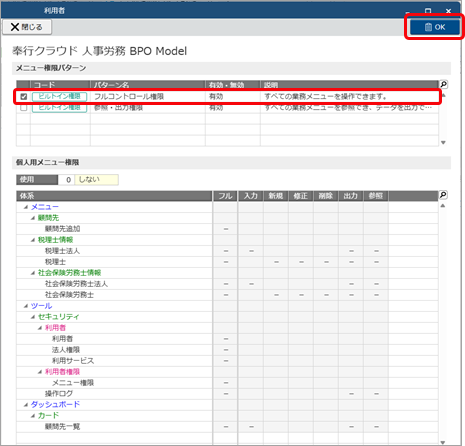Collapse the 利用者権限 tree node
The width and height of the screenshot is (465, 446).
[40, 372]
